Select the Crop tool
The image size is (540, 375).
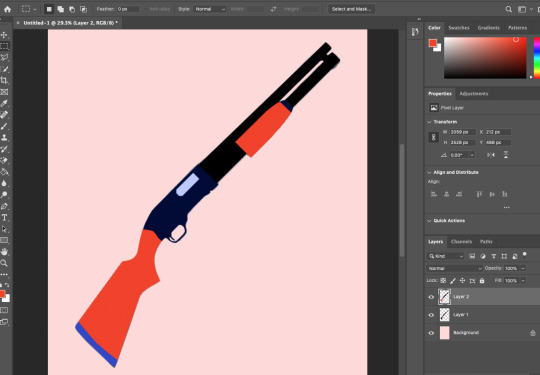[4, 81]
